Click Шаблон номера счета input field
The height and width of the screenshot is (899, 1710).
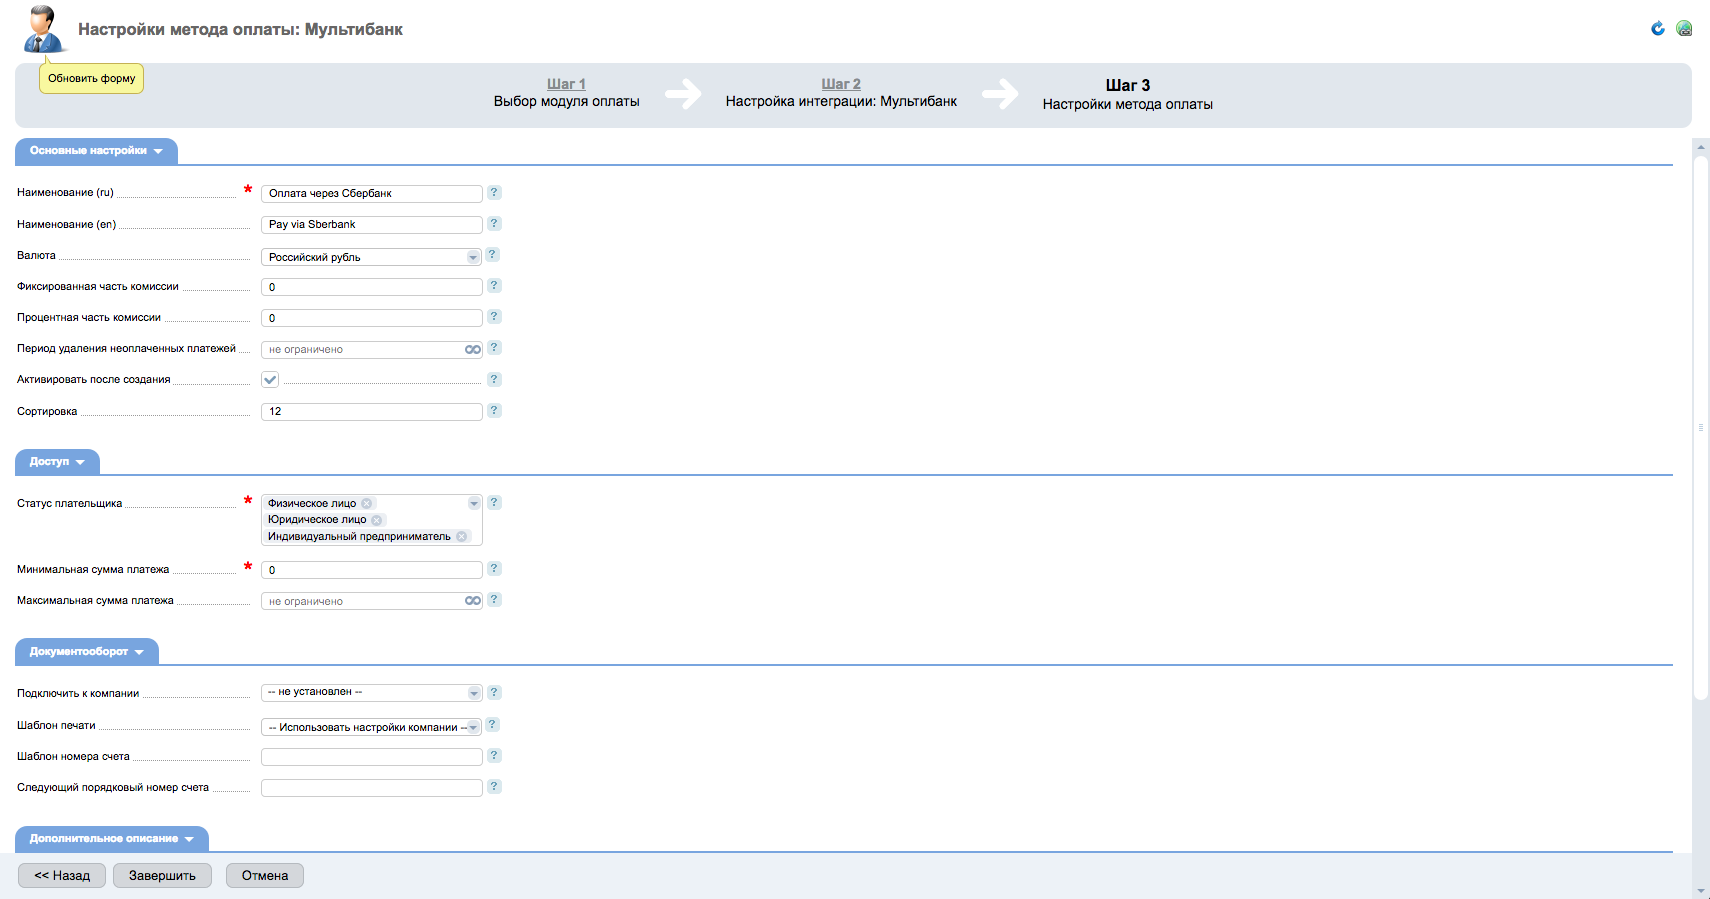pos(372,757)
